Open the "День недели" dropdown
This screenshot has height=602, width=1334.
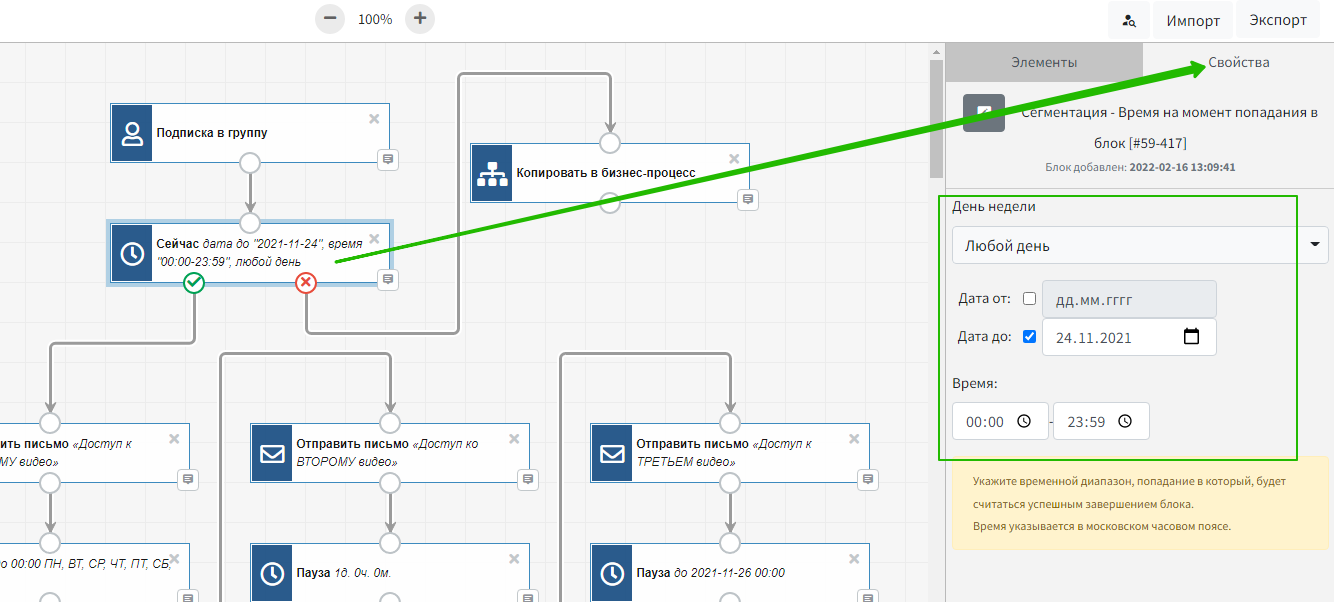point(1139,245)
